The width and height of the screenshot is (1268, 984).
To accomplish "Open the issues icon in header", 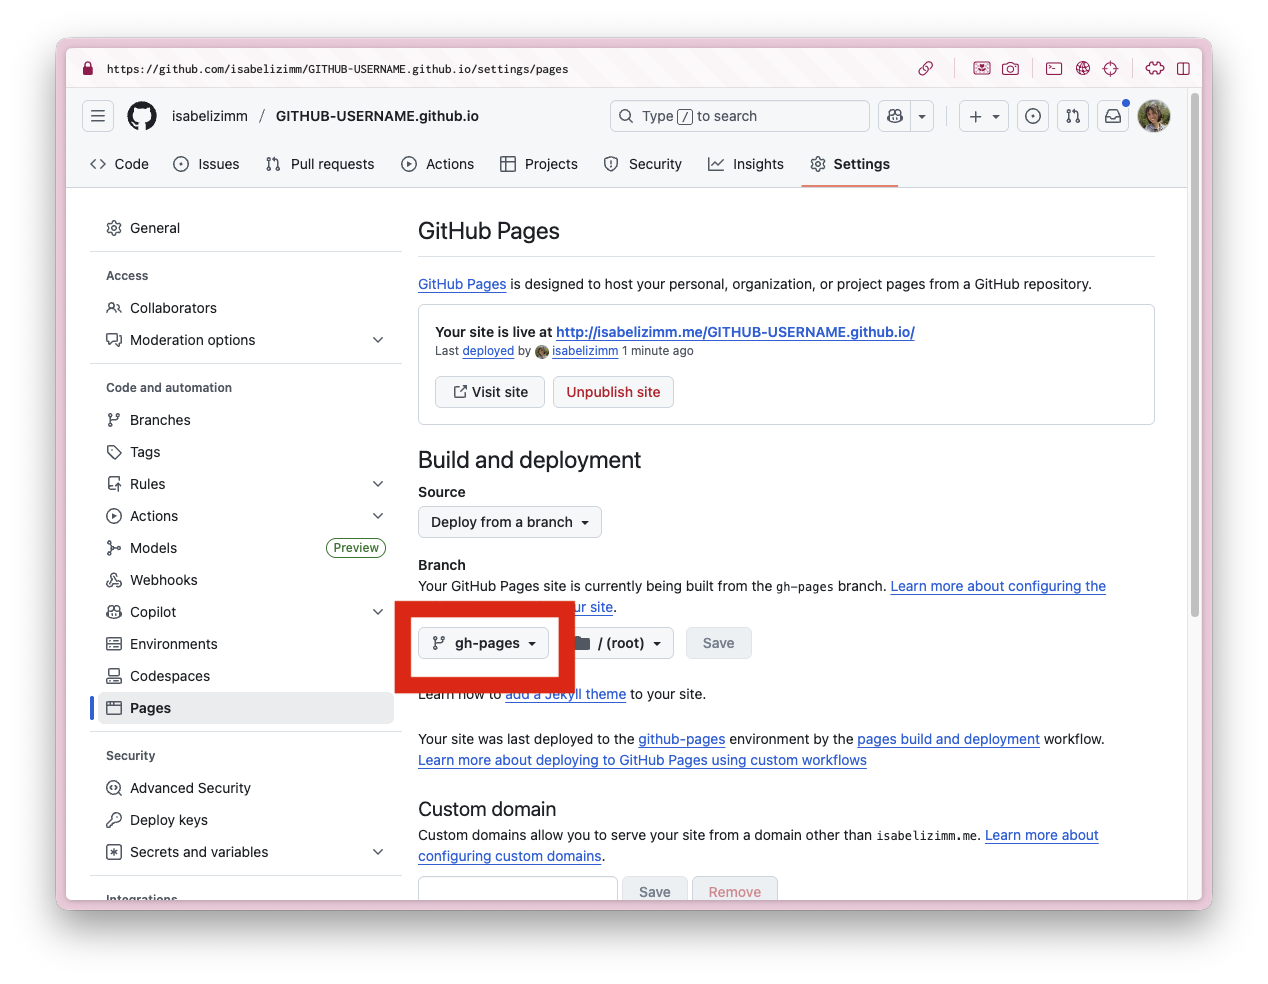I will 1033,116.
